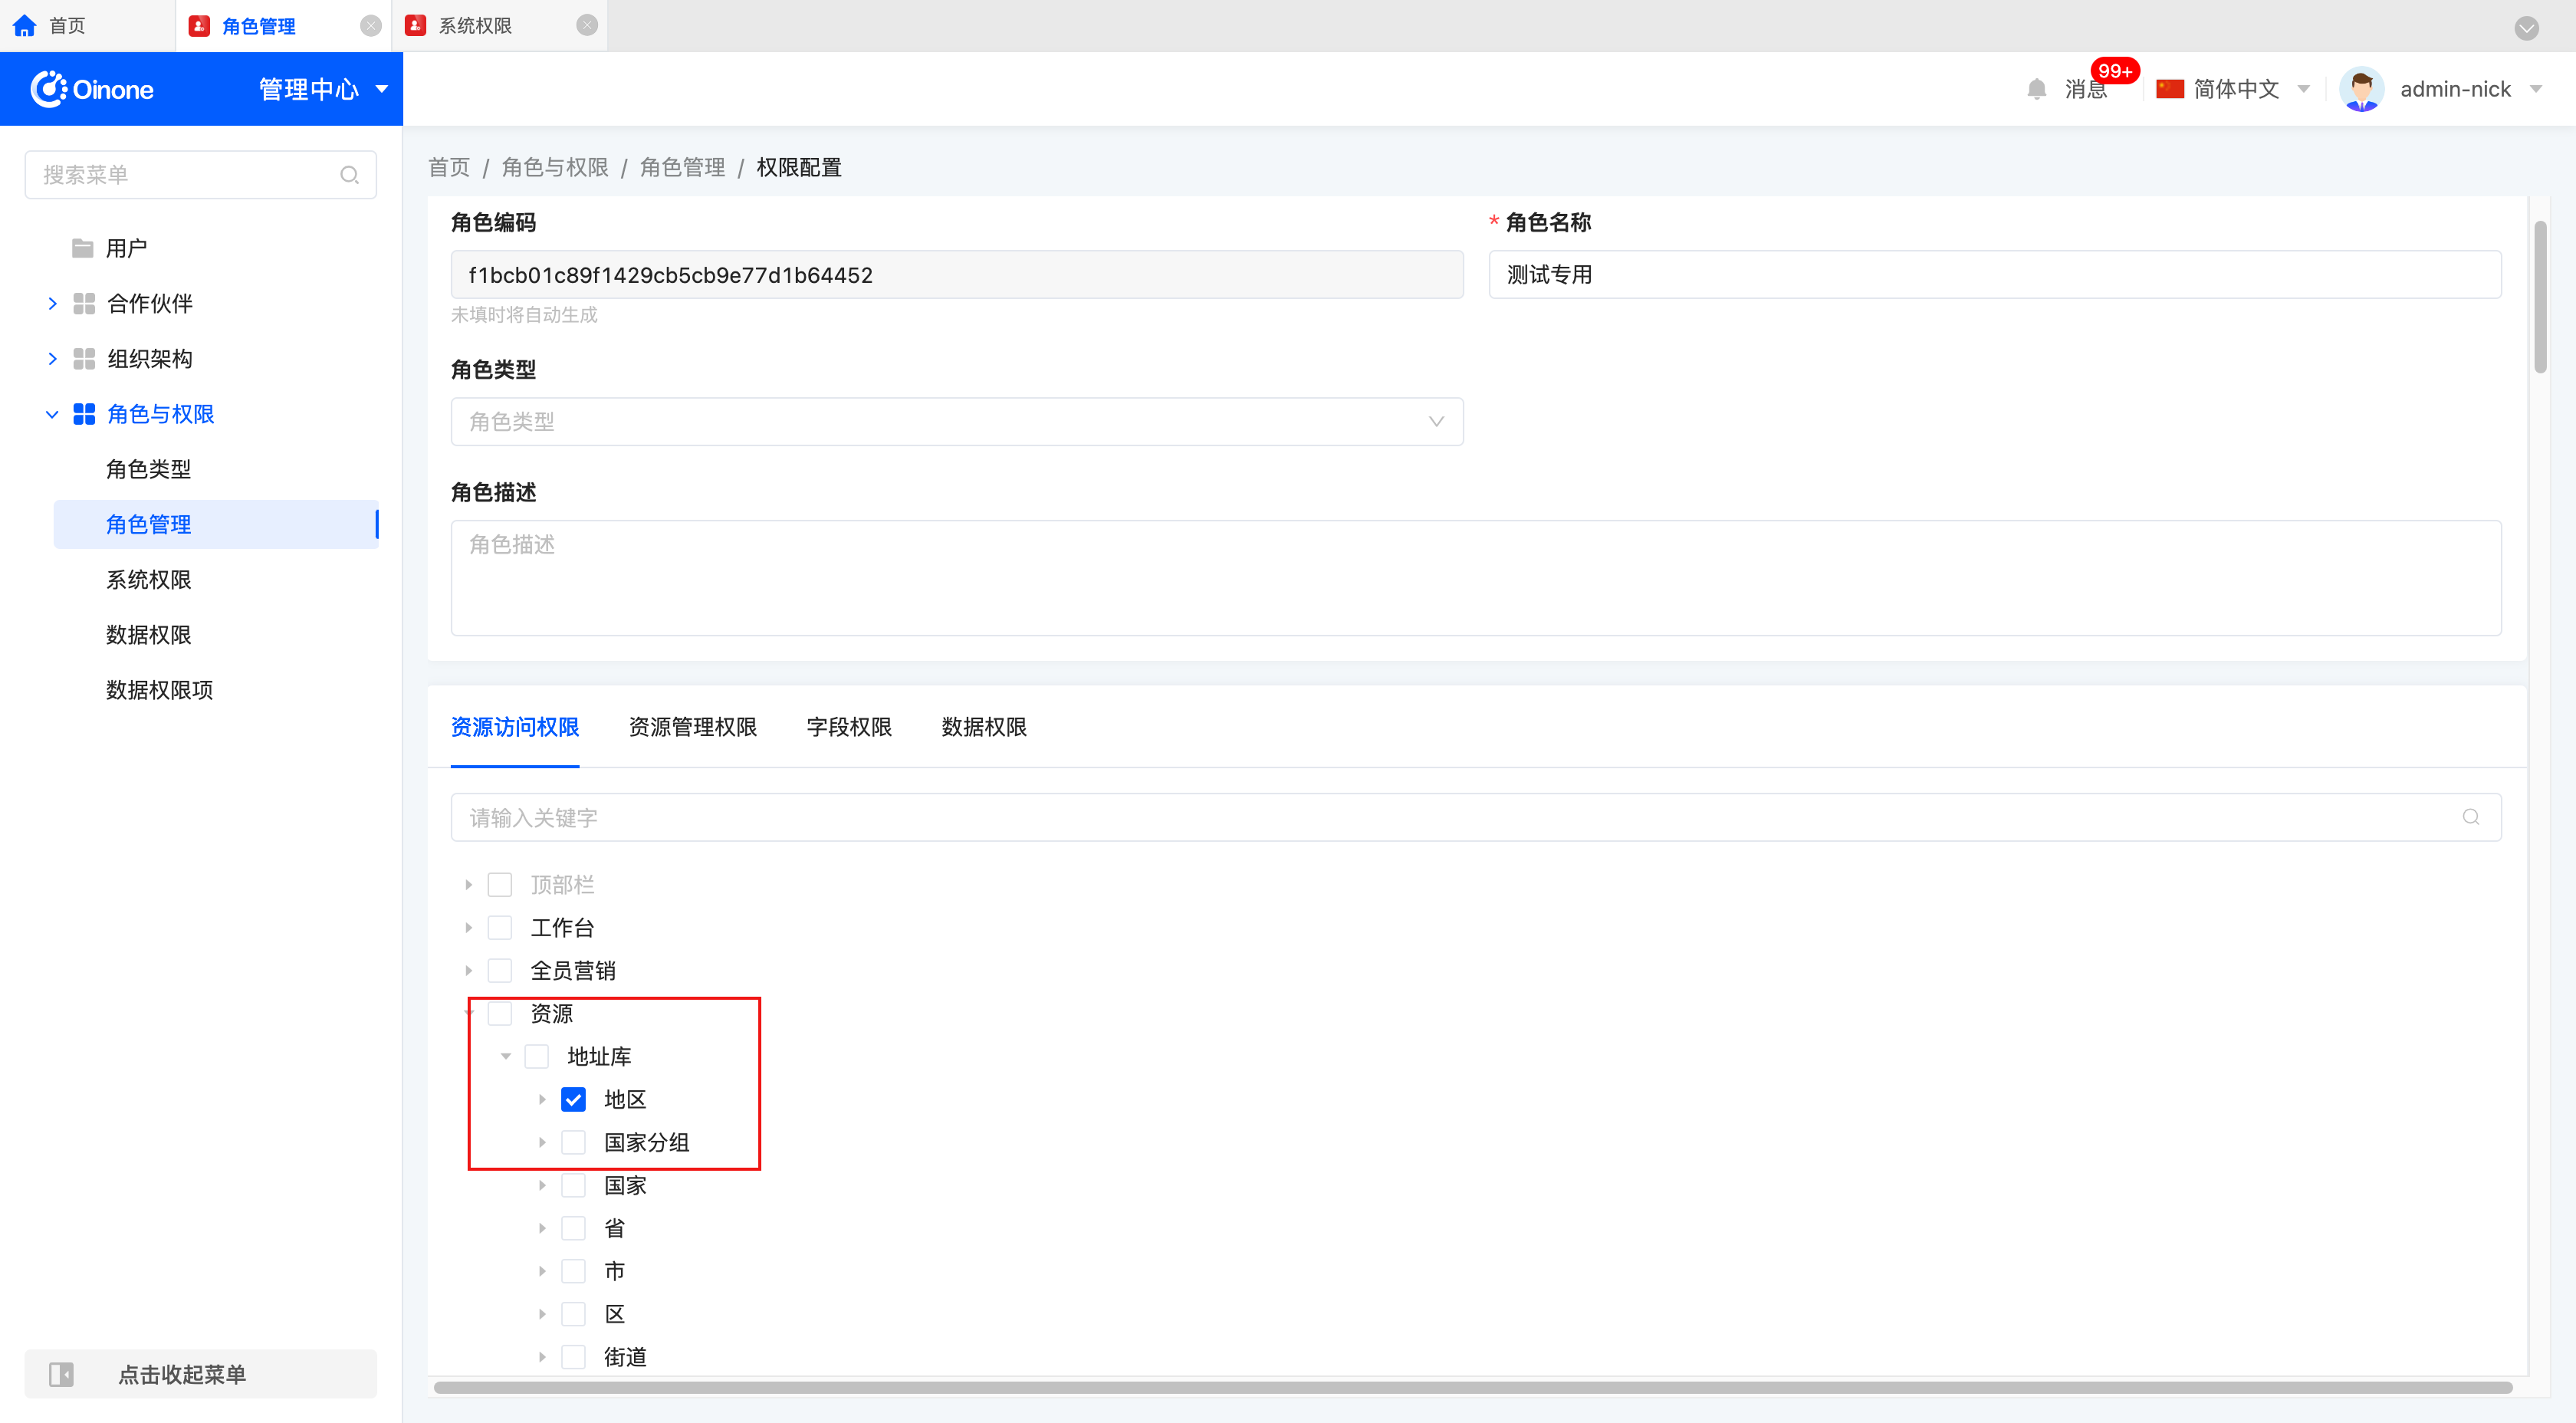Screen dimensions: 2576x1423
Task: Click the tab list dropdown circle icon
Action: click(x=2526, y=28)
